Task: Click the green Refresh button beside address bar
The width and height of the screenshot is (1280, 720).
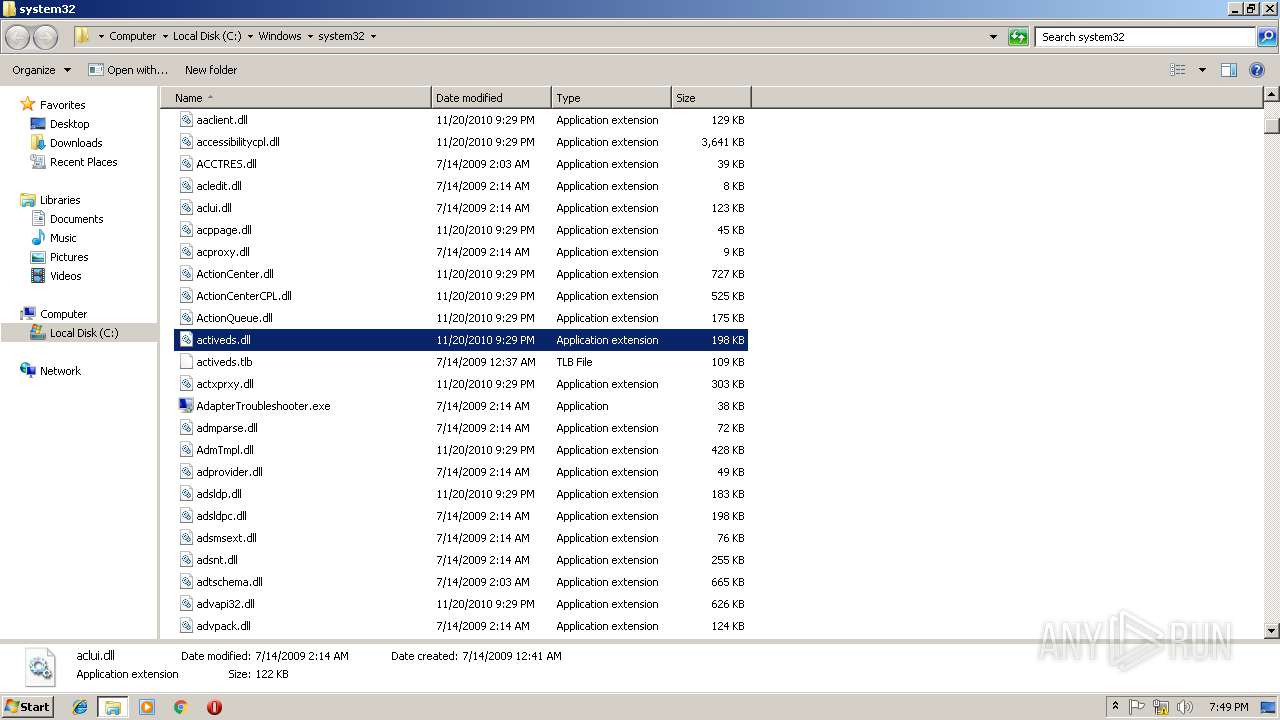Action: [1018, 37]
